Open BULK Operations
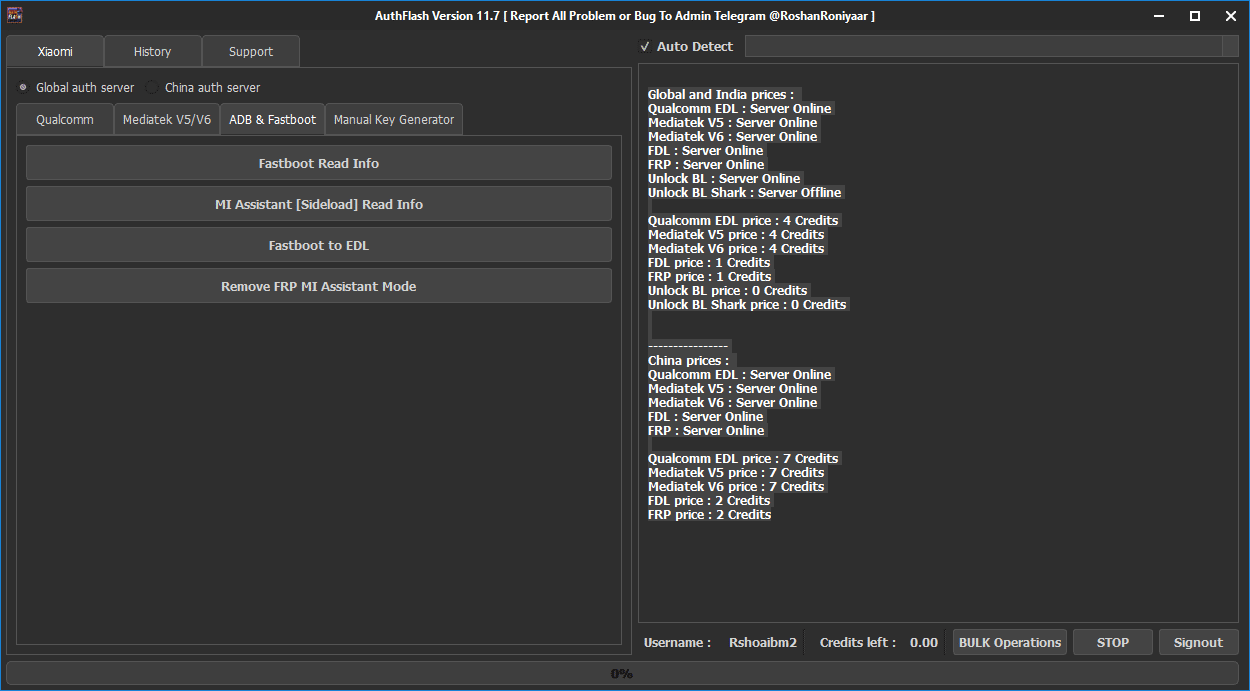The height and width of the screenshot is (691, 1250). (1009, 643)
